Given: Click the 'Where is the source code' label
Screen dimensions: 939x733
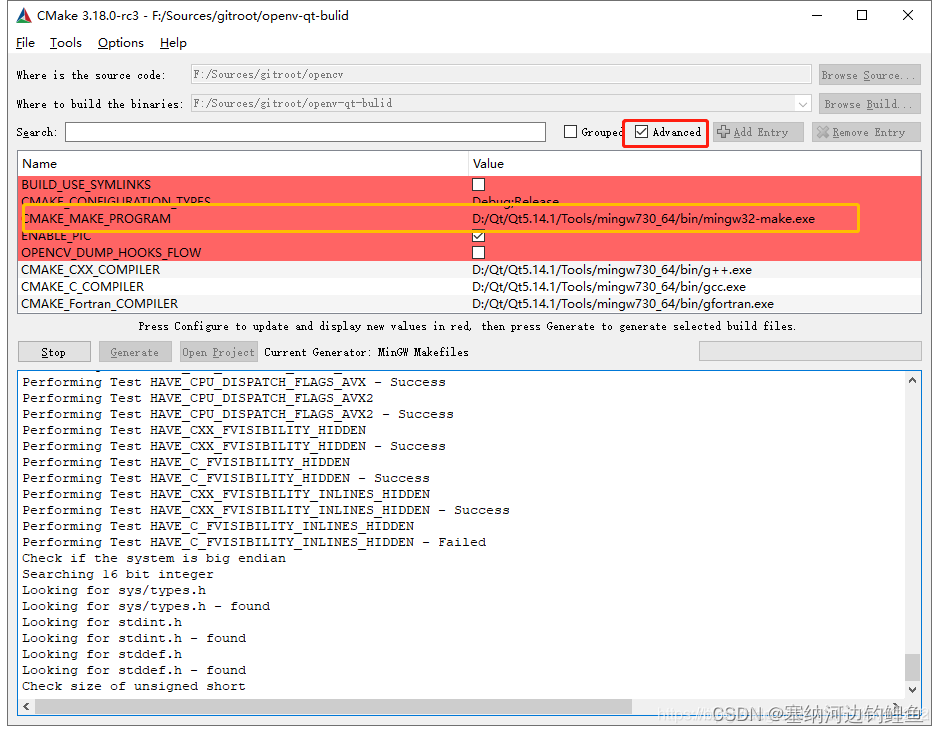Looking at the screenshot, I should [91, 75].
